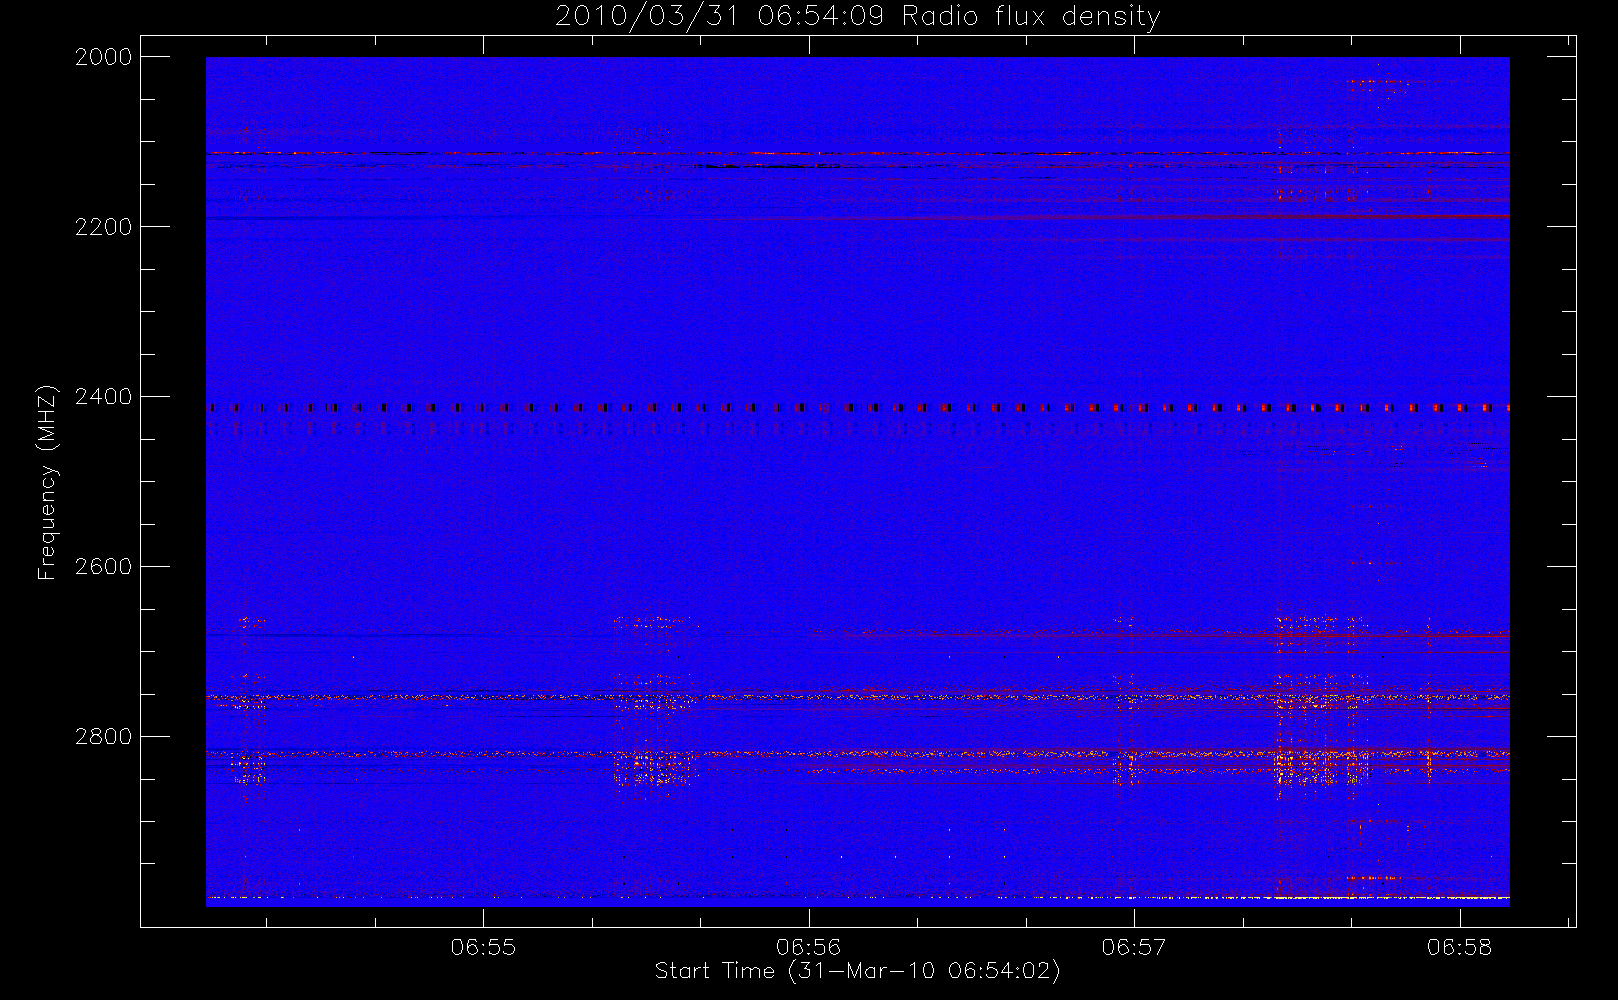
Task: Click the 06:57 time tick label
Action: [x=1134, y=947]
